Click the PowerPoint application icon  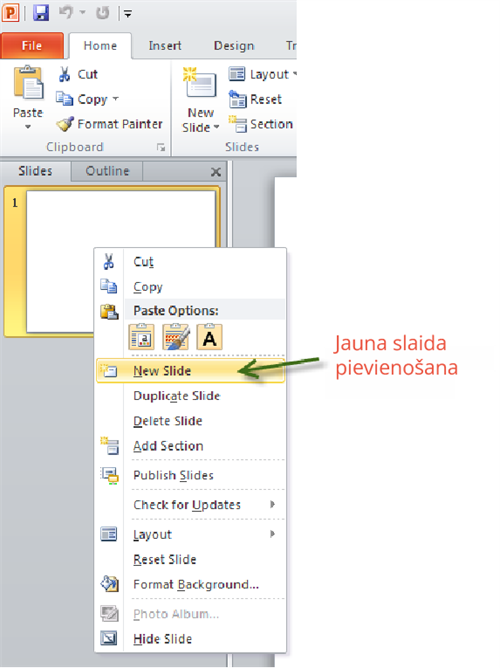10,13
